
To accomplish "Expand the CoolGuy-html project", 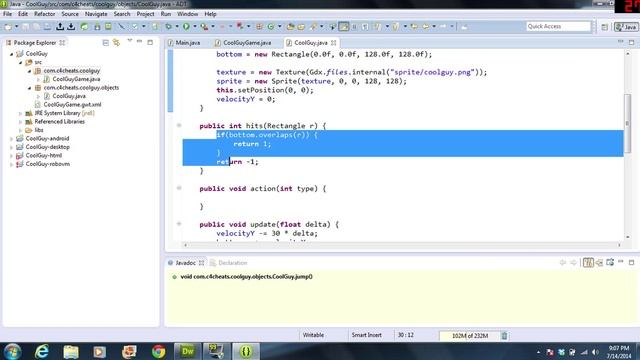I will [x=12, y=156].
